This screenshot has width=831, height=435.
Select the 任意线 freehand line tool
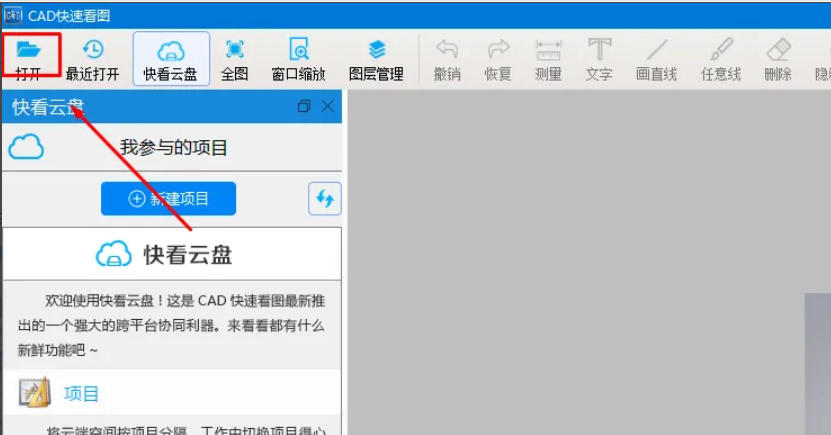click(721, 59)
